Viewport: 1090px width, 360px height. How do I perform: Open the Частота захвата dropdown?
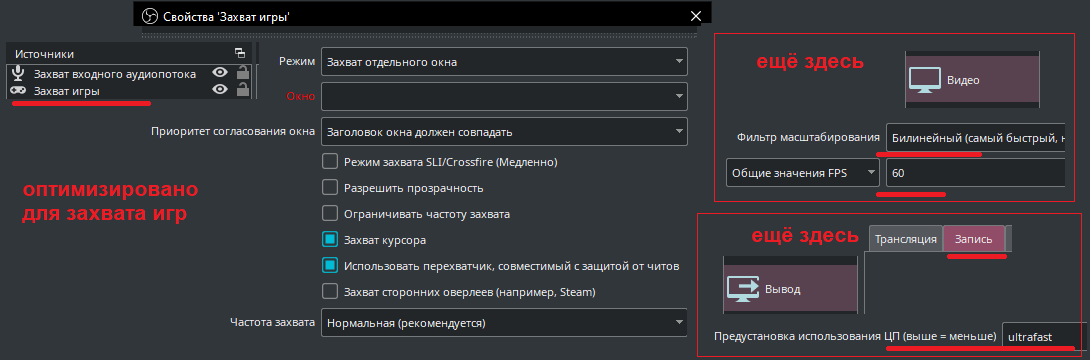(x=504, y=322)
